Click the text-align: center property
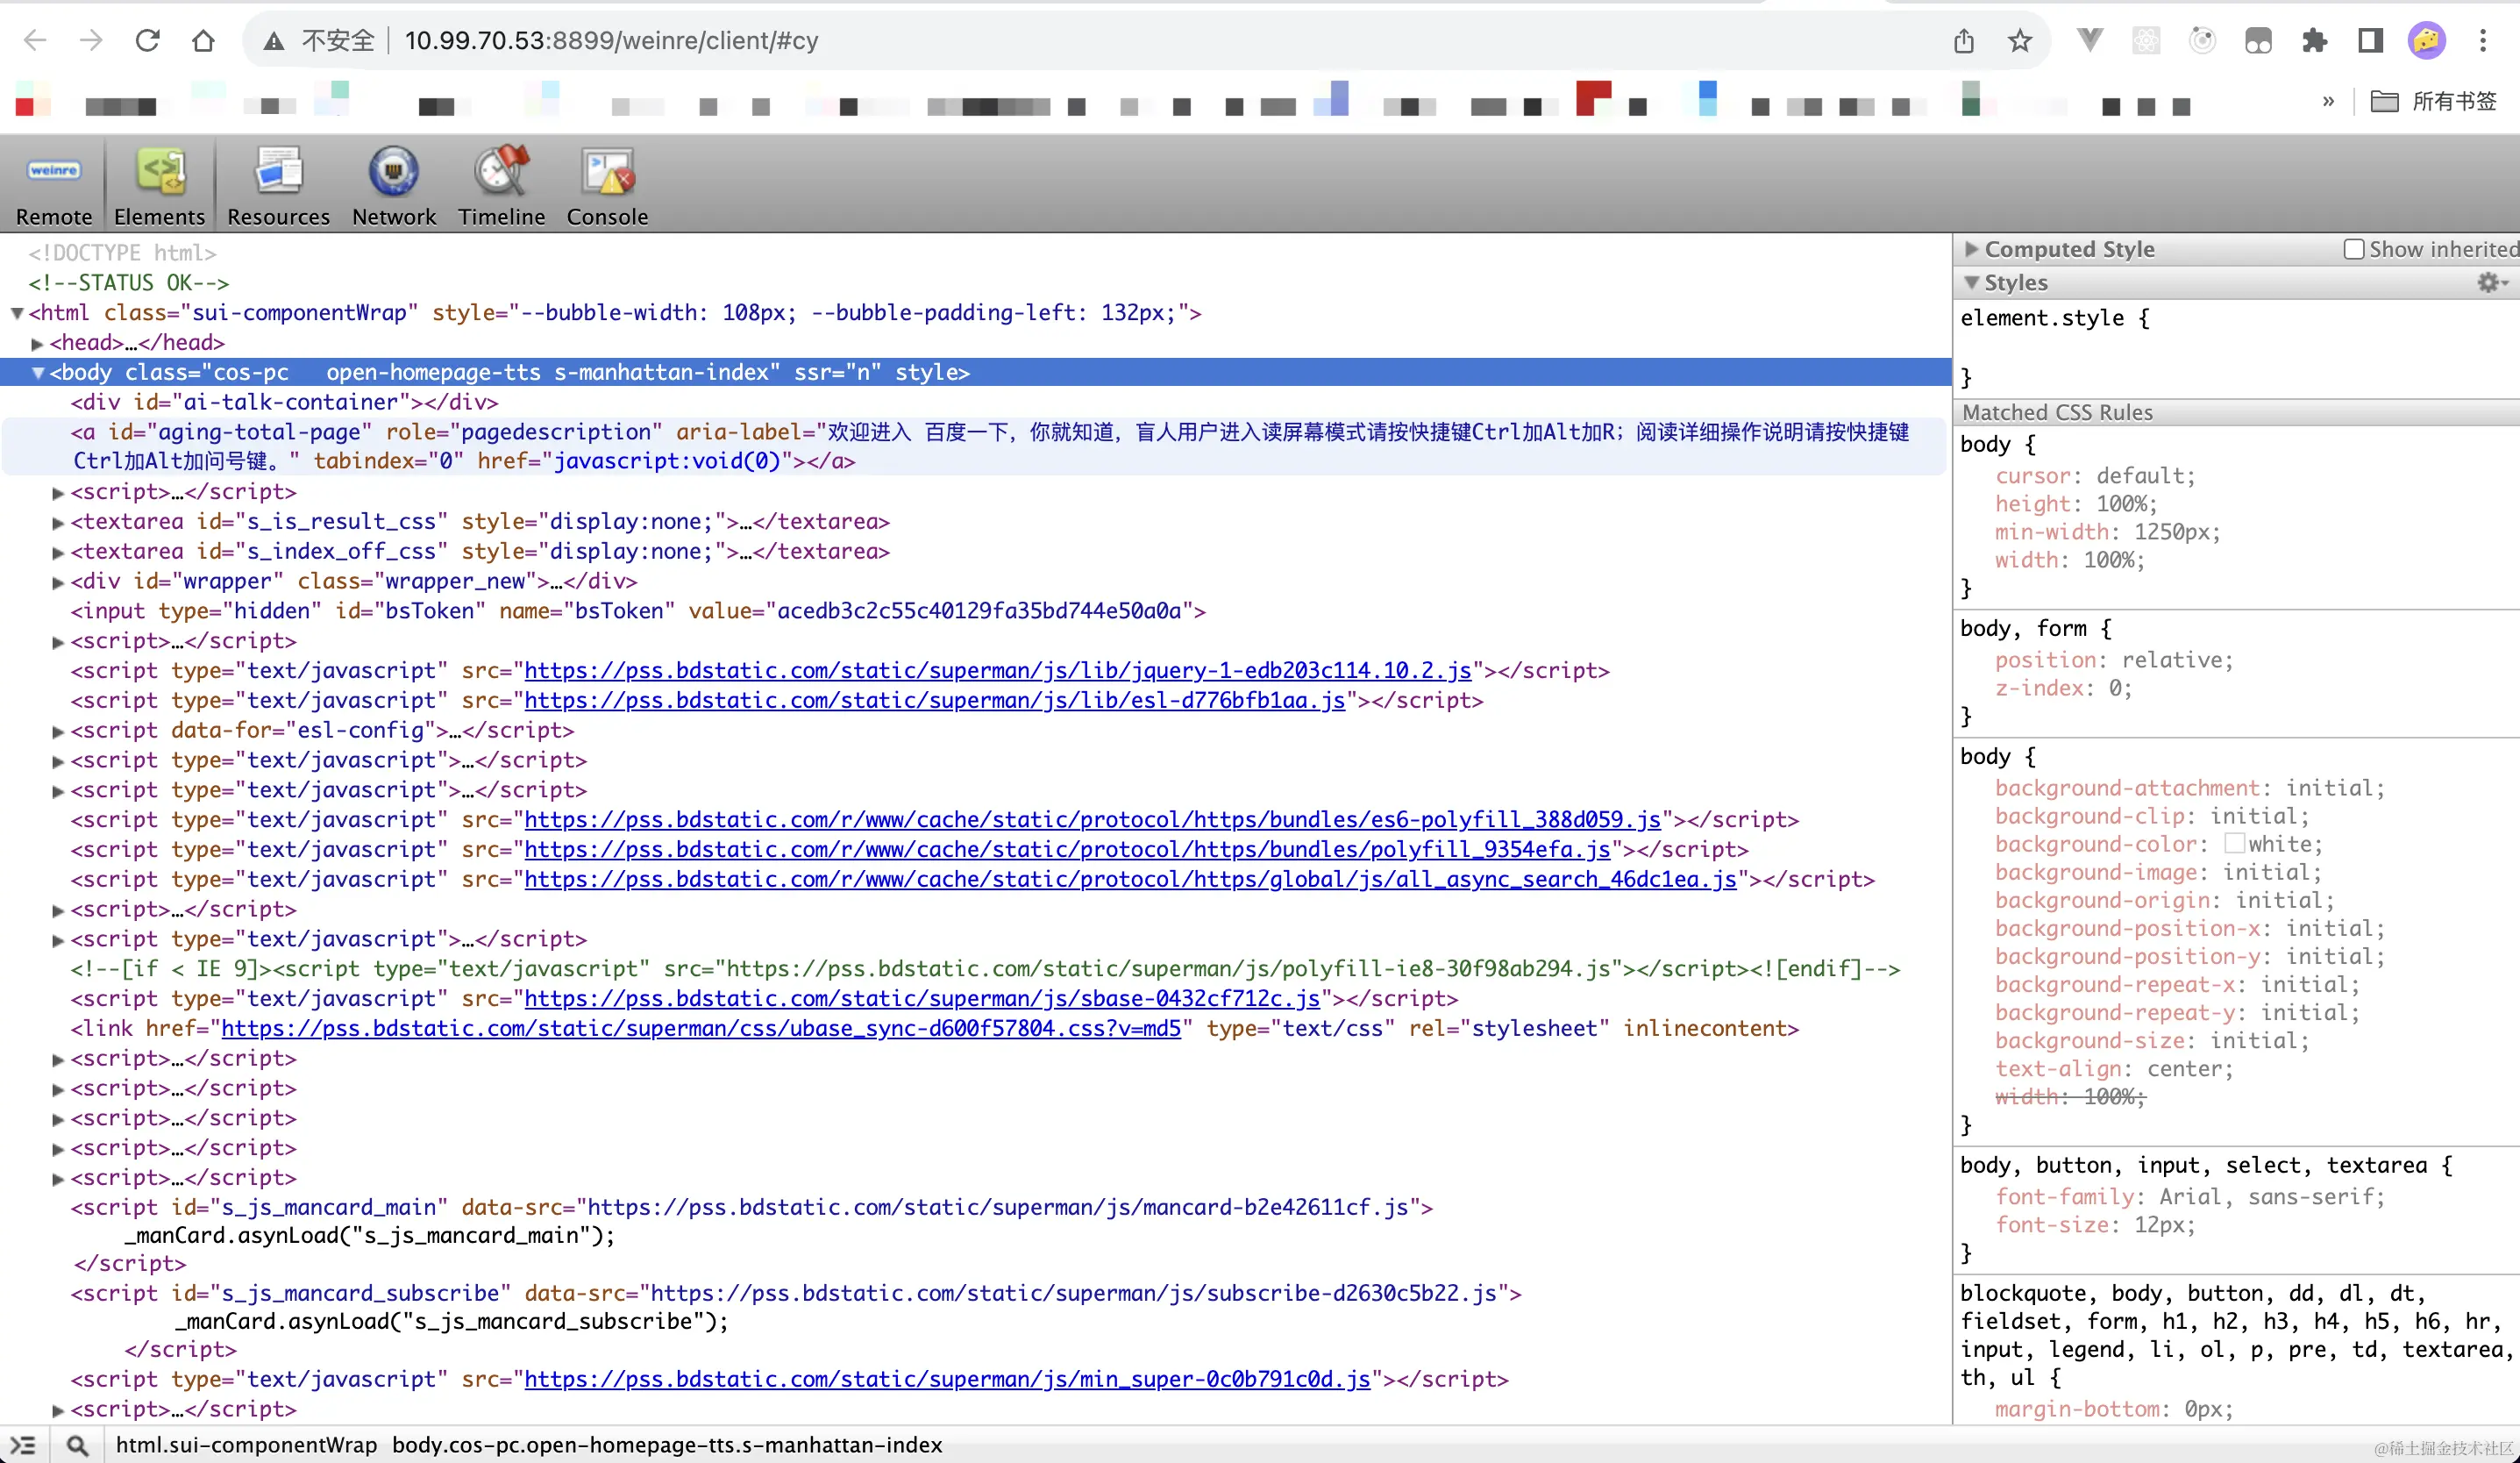Screen dimensions: 2520x1463 [2114, 1069]
